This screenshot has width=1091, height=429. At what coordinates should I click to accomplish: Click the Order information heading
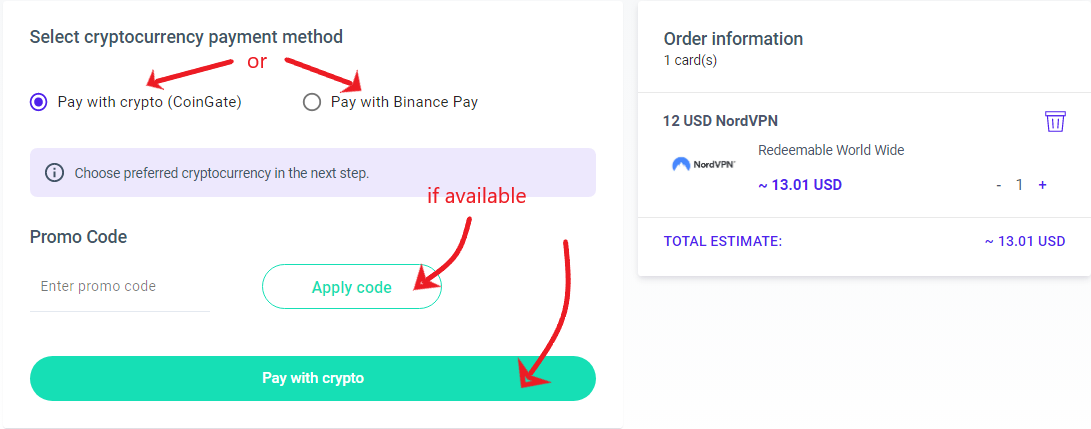pyautogui.click(x=733, y=39)
